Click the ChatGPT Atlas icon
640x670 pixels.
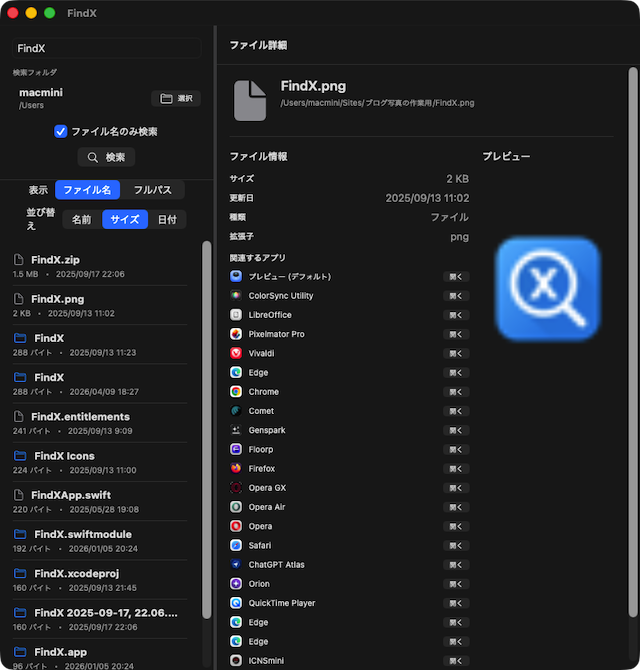236,564
